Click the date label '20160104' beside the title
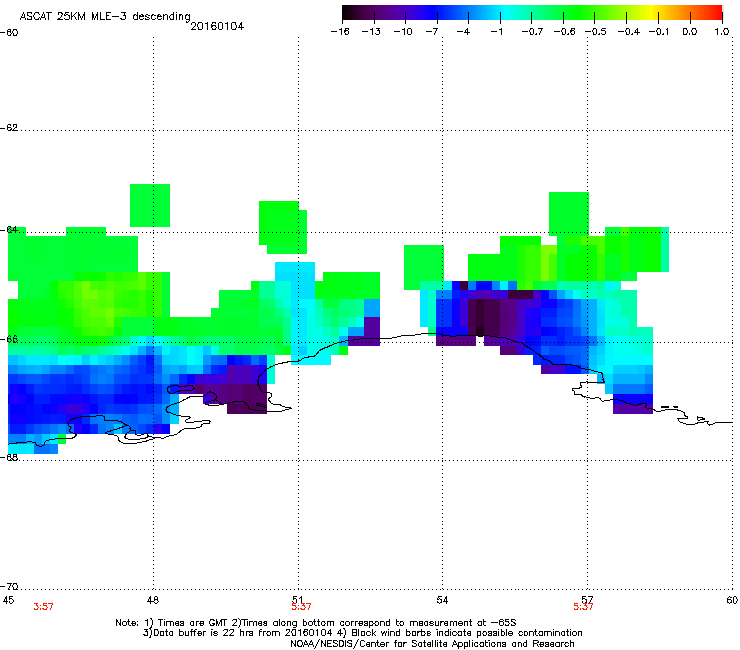The image size is (740, 650). 217,26
